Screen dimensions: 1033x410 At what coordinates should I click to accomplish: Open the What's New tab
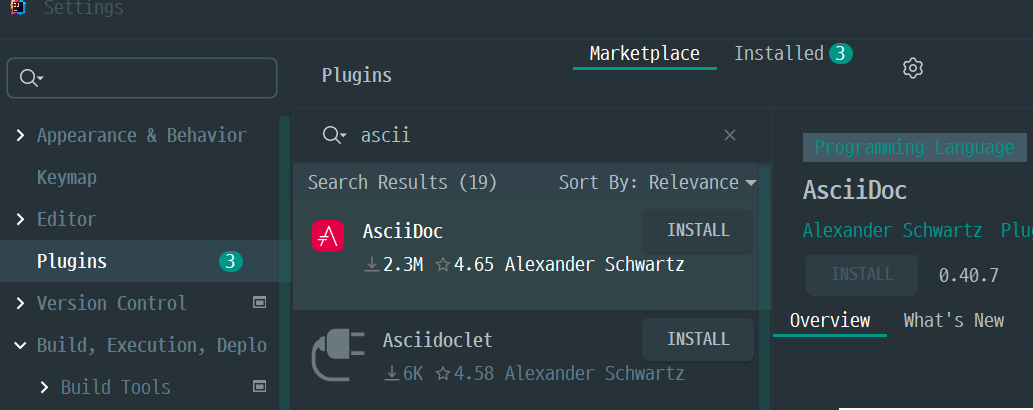click(x=953, y=320)
